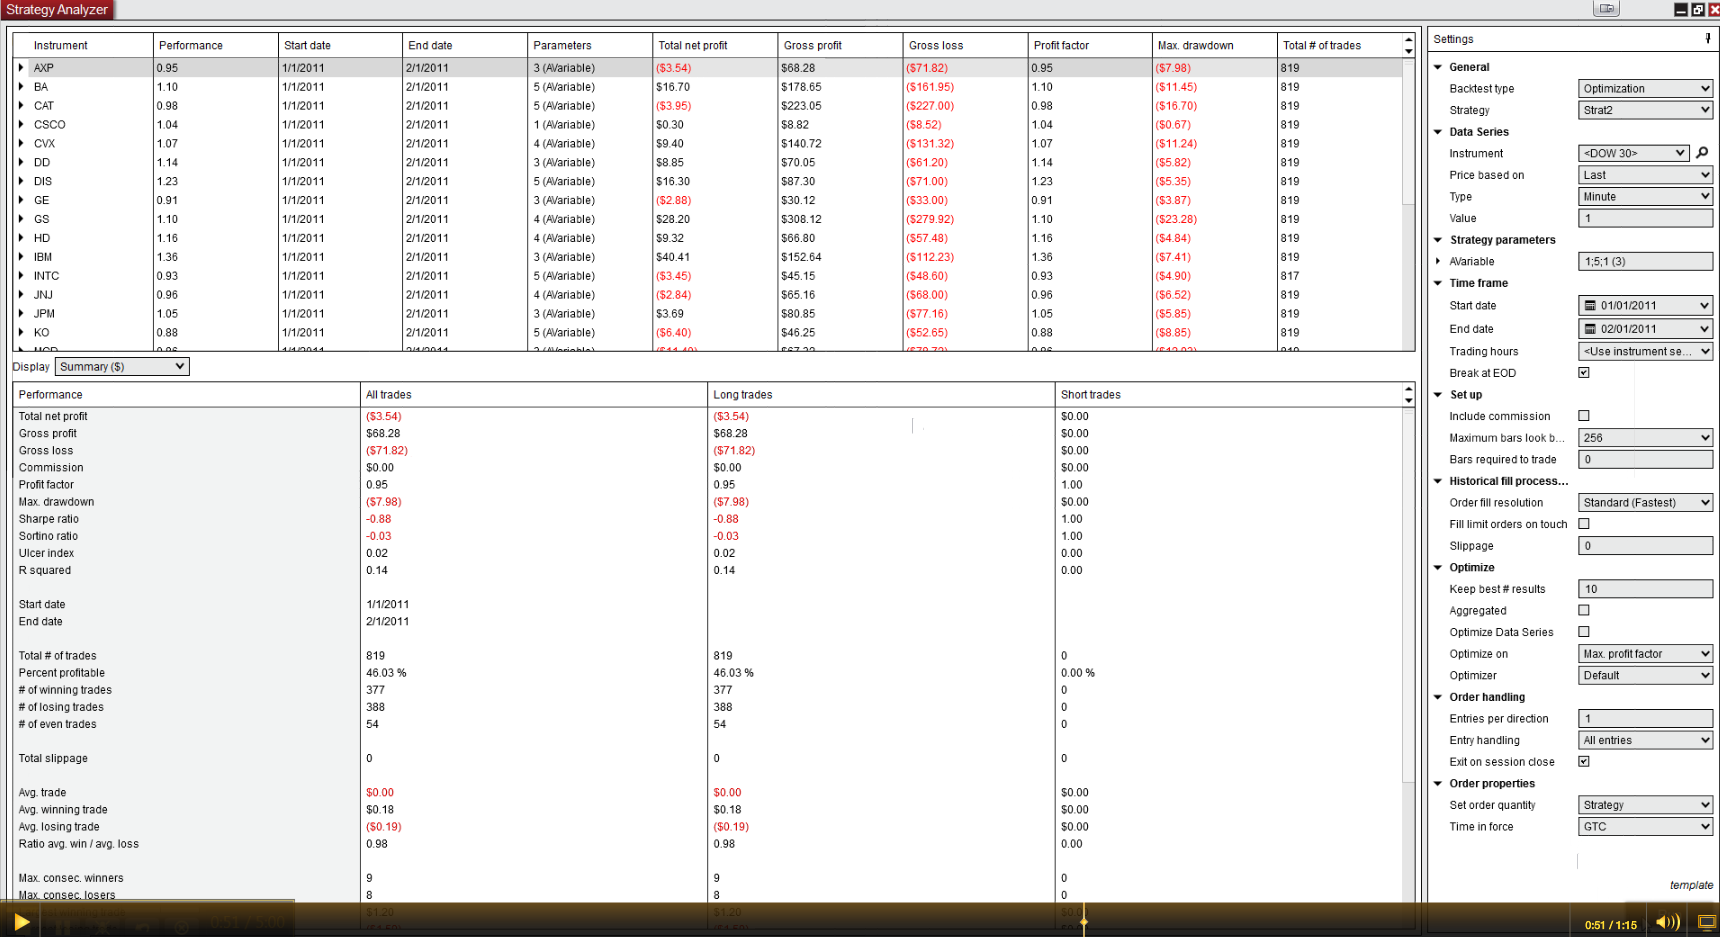This screenshot has height=937, width=1720.
Task: Sort by the Instrument column header
Action: tap(83, 45)
